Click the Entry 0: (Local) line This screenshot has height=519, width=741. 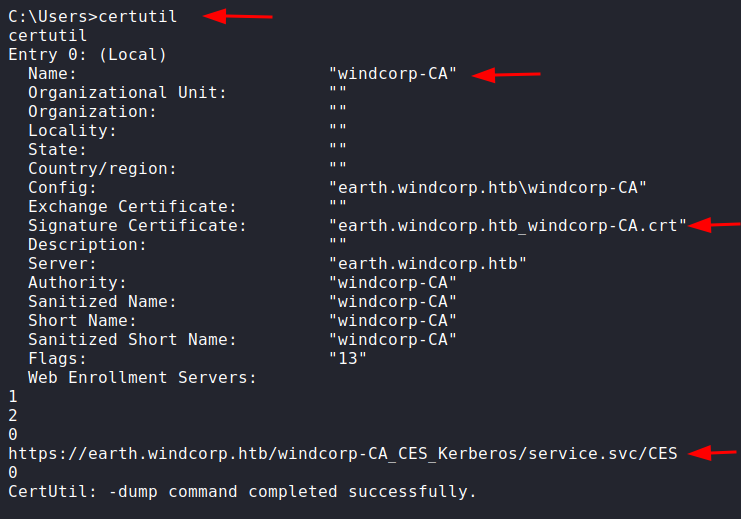(87, 54)
